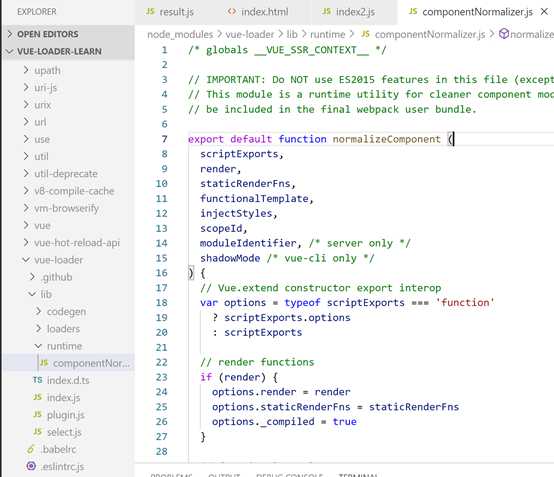Click the babel icon beside .babelrc
Screen dimensions: 554x477
click(31, 449)
